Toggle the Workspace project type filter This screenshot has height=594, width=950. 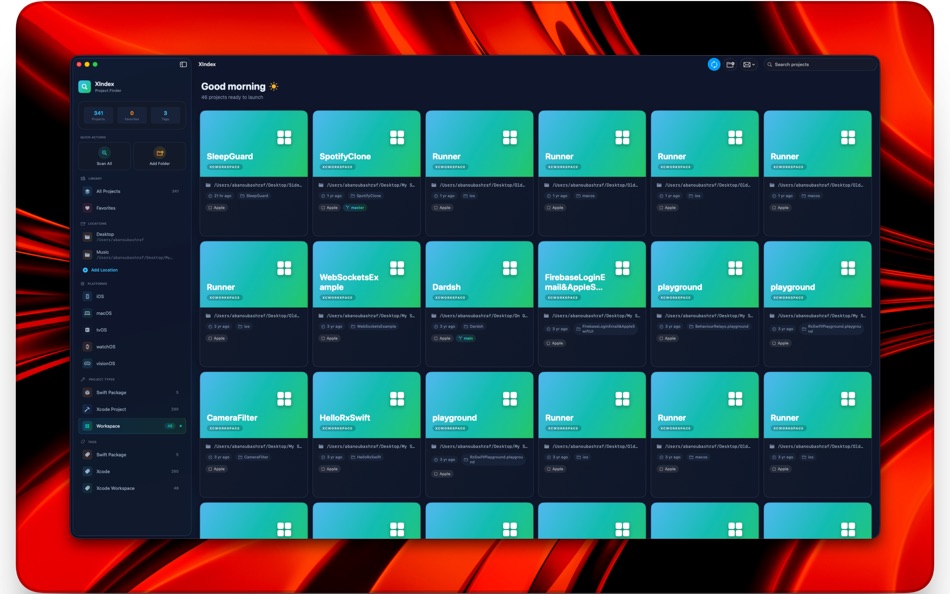pos(110,425)
